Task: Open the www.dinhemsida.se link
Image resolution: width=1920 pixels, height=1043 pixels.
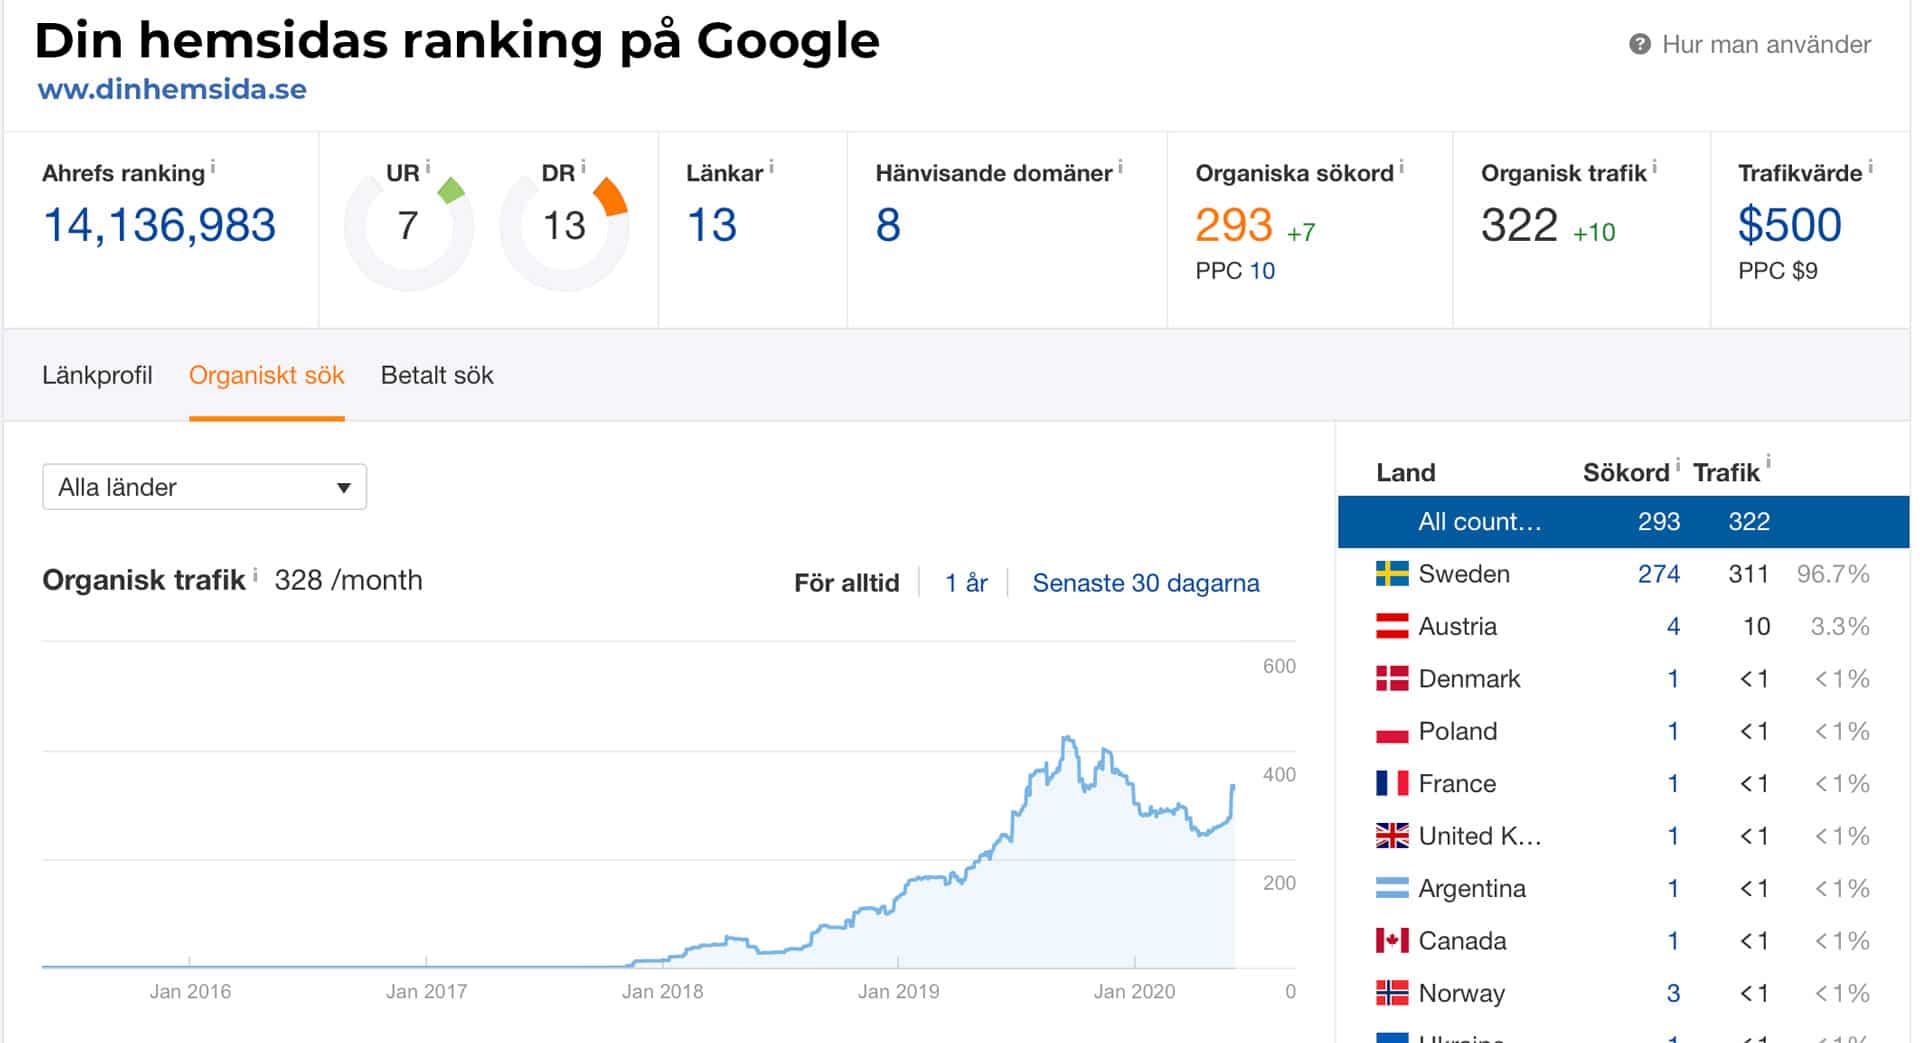Action: click(x=172, y=89)
